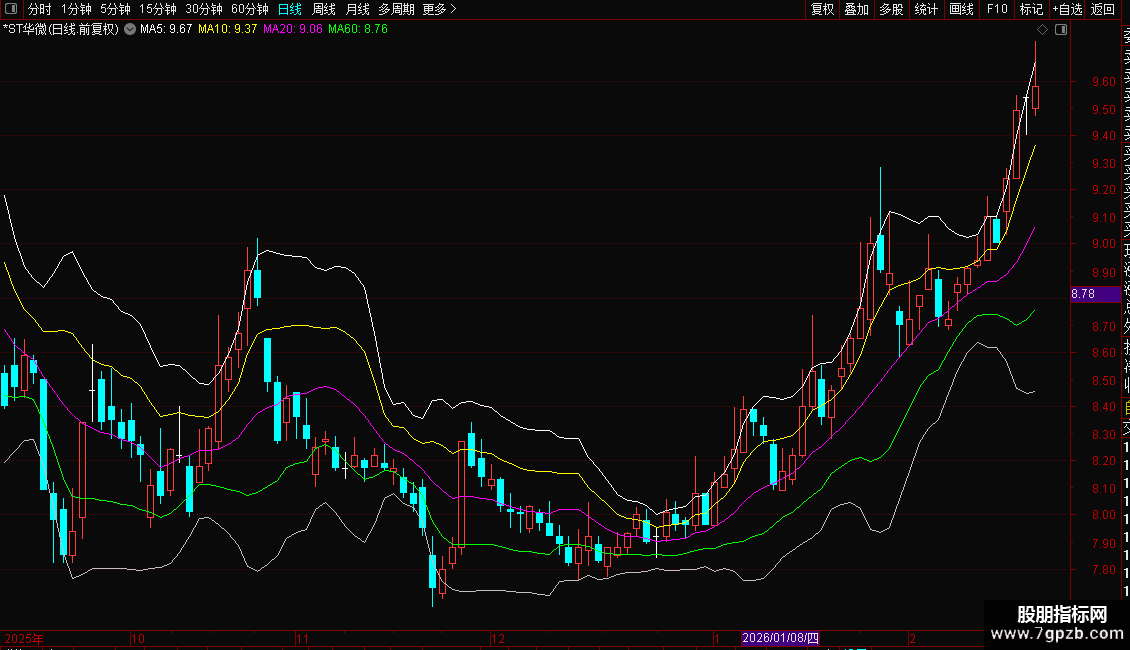Open the www.7gpzb.com watermark link
Screen dimensions: 1130x650
tap(1056, 633)
